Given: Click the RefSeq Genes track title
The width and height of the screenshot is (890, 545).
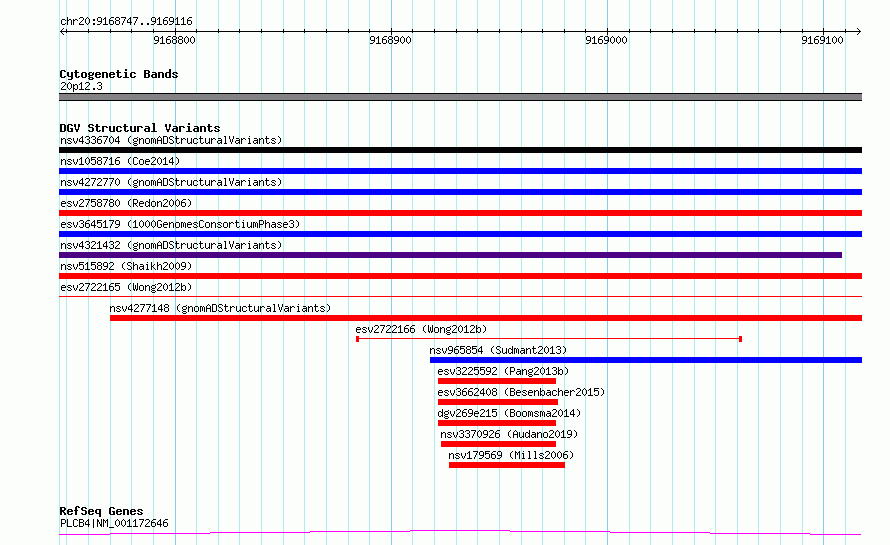Looking at the screenshot, I should click(x=101, y=511).
